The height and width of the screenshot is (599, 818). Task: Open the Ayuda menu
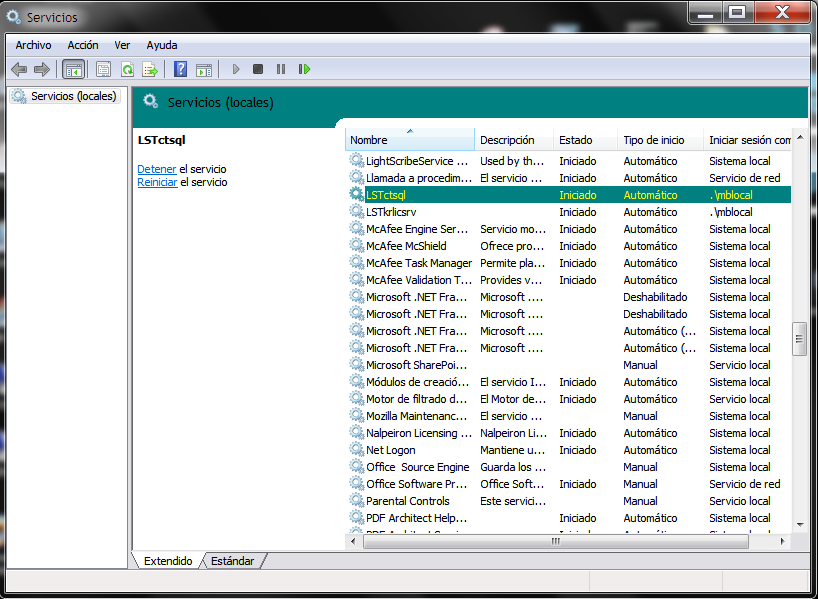point(162,45)
